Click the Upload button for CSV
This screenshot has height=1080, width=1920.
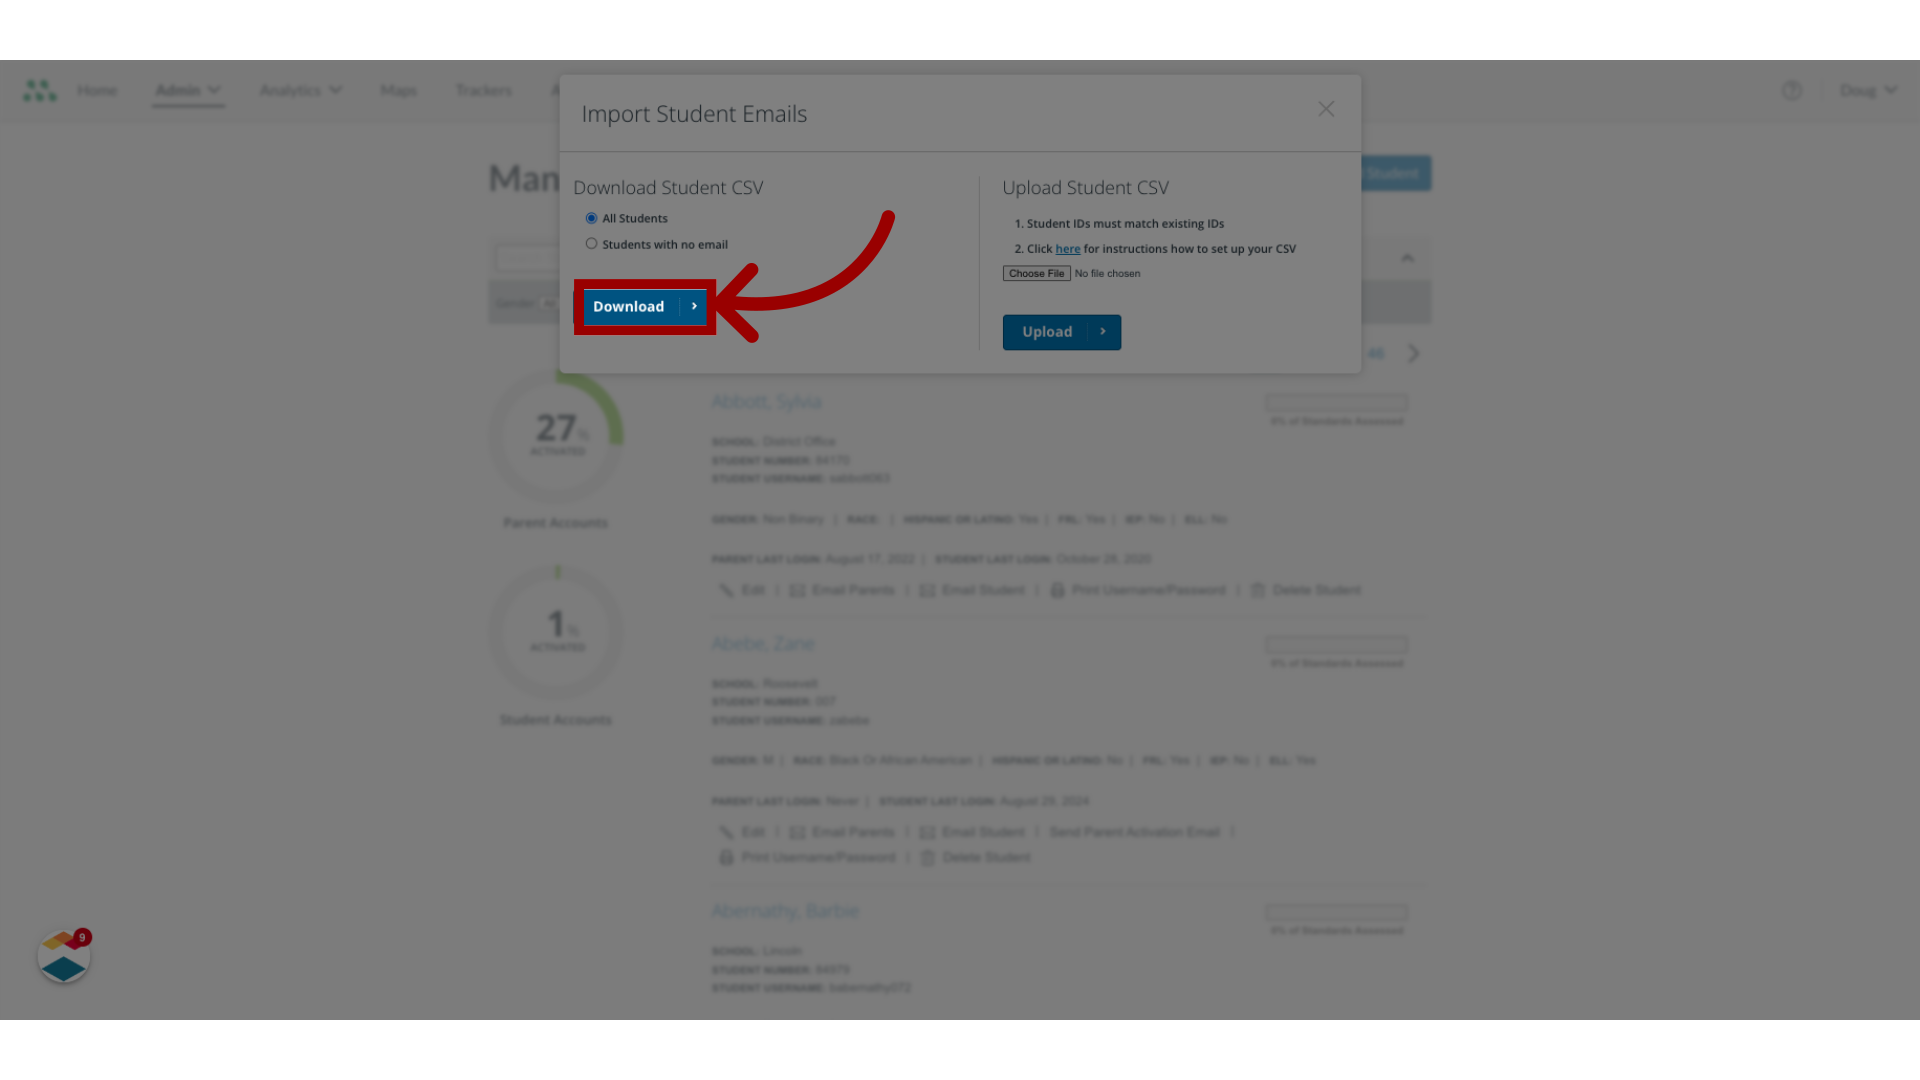coord(1062,332)
